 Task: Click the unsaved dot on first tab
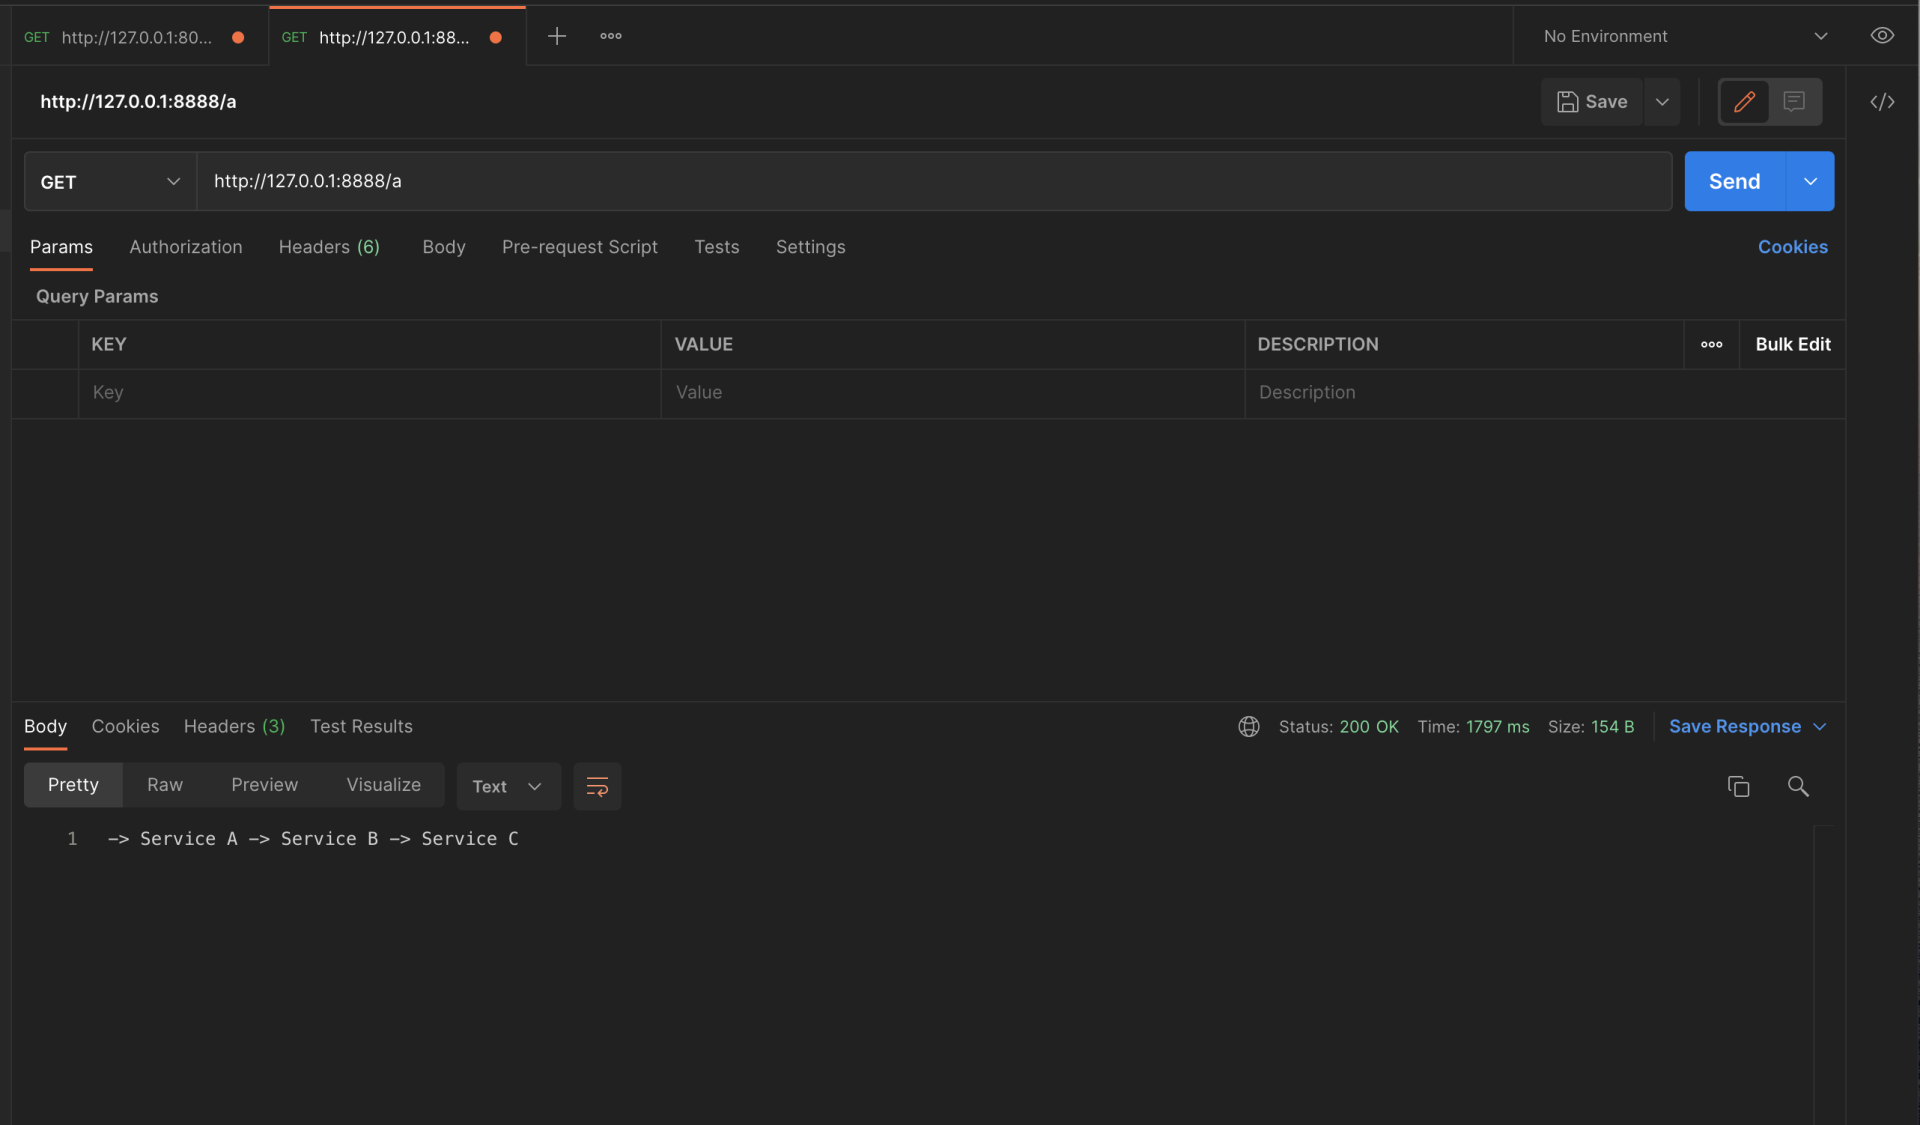tap(238, 37)
